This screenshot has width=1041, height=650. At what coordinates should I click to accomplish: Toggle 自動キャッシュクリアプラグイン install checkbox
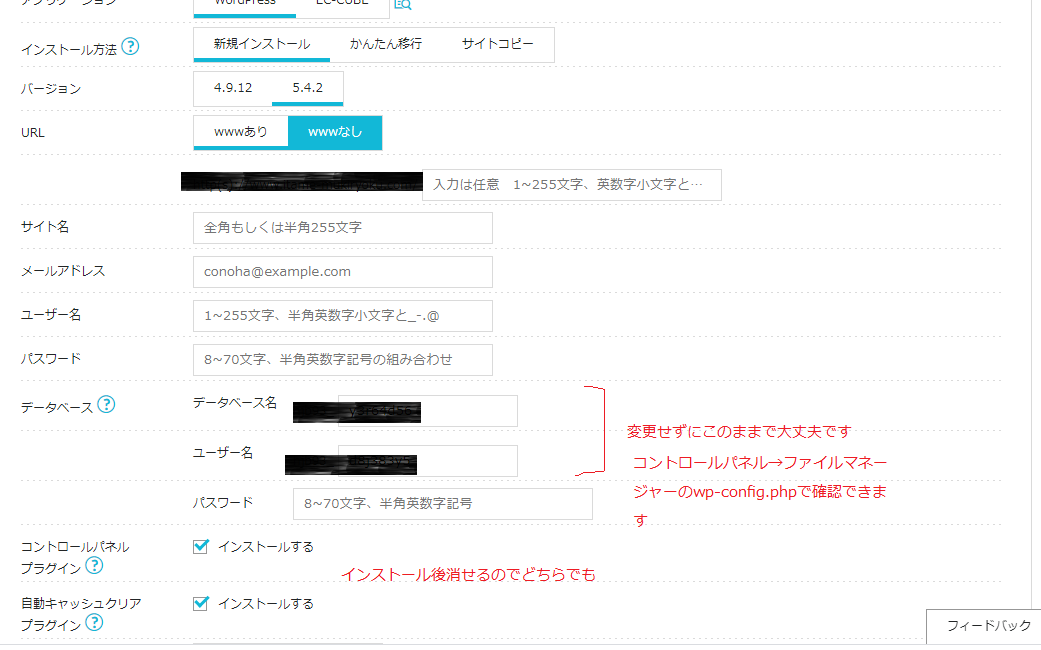[x=201, y=603]
